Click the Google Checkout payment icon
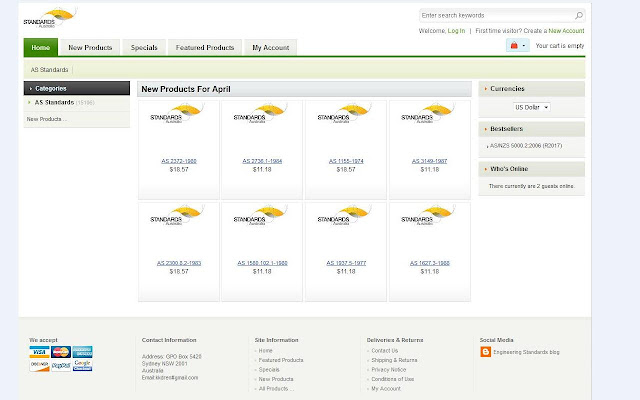This screenshot has height=400, width=640. coord(83,365)
